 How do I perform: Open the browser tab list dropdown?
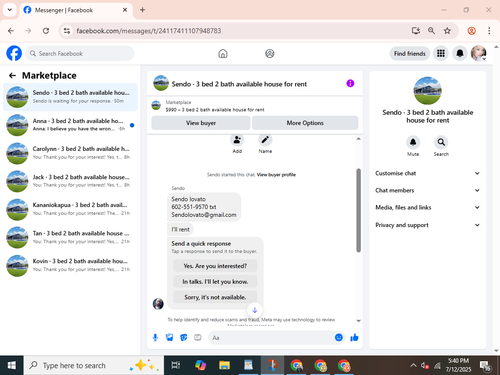[10, 10]
